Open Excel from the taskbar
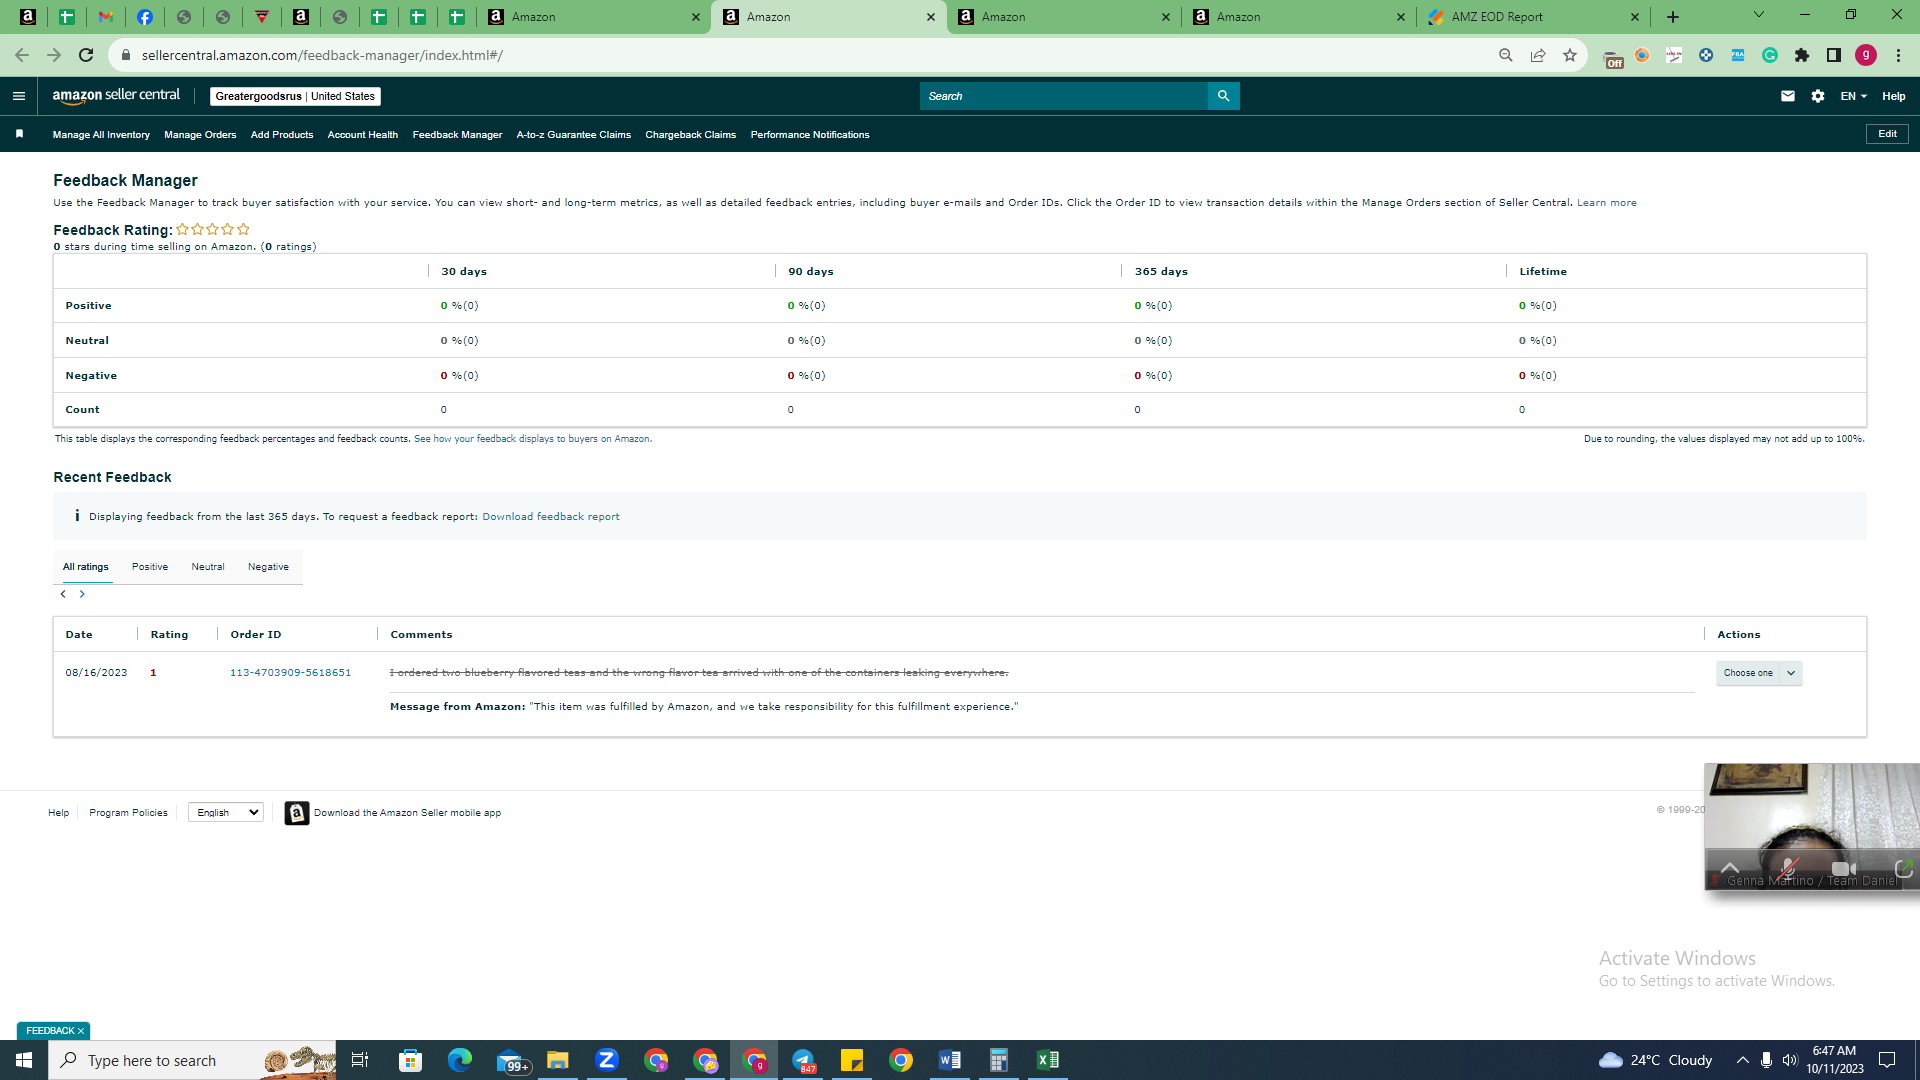 [x=1048, y=1060]
